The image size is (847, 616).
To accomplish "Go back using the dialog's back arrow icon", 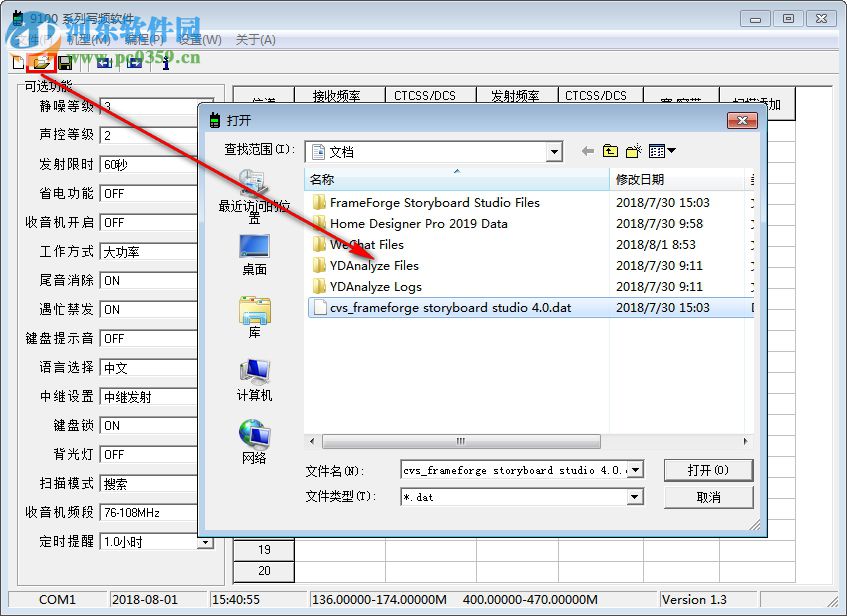I will 588,151.
